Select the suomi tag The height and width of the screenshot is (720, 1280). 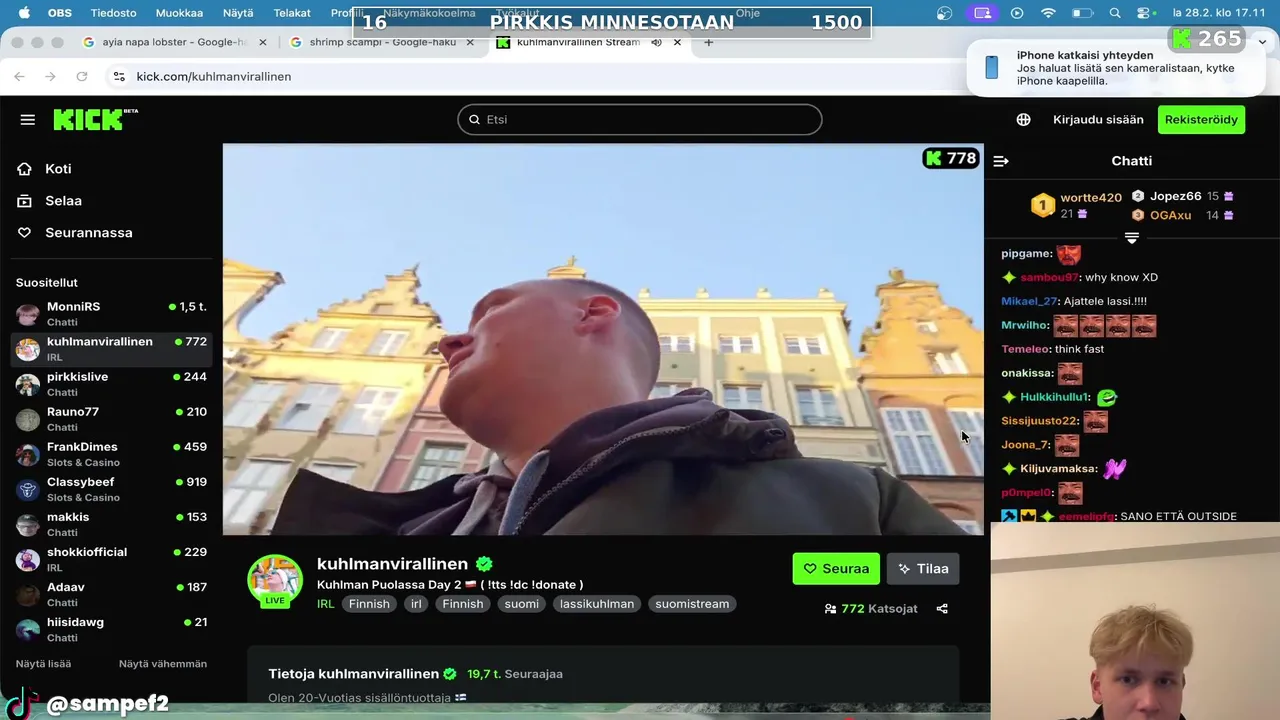pos(521,604)
